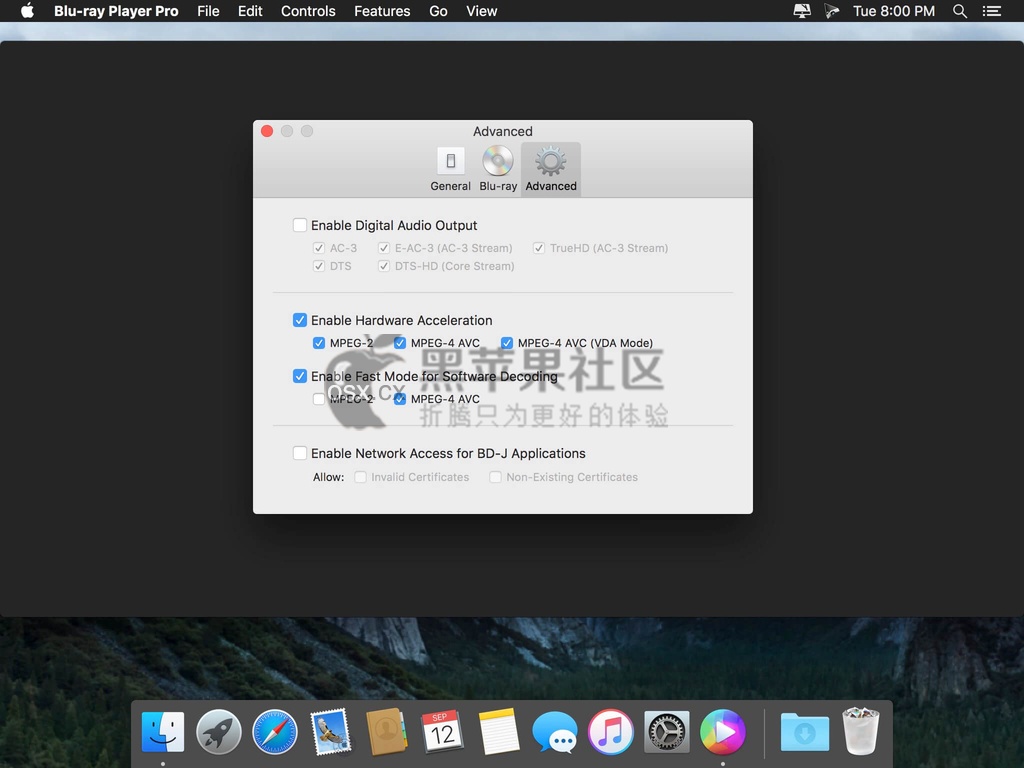This screenshot has width=1024, height=768.
Task: Open the Edit menu
Action: coord(250,11)
